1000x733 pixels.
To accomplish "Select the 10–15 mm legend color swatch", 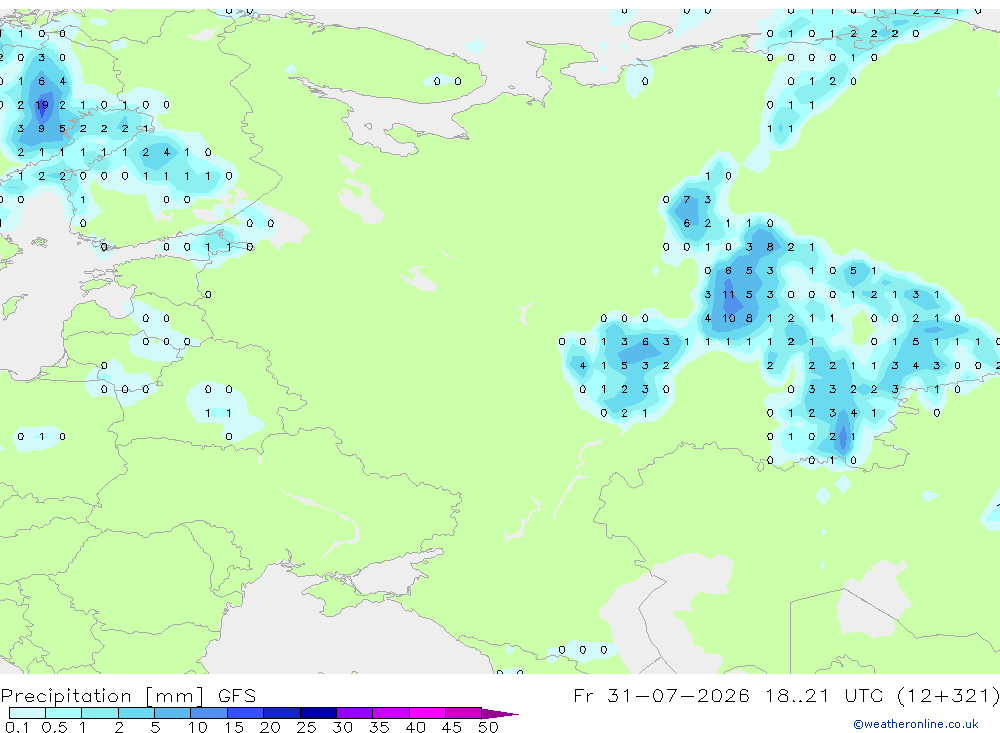I will [209, 713].
